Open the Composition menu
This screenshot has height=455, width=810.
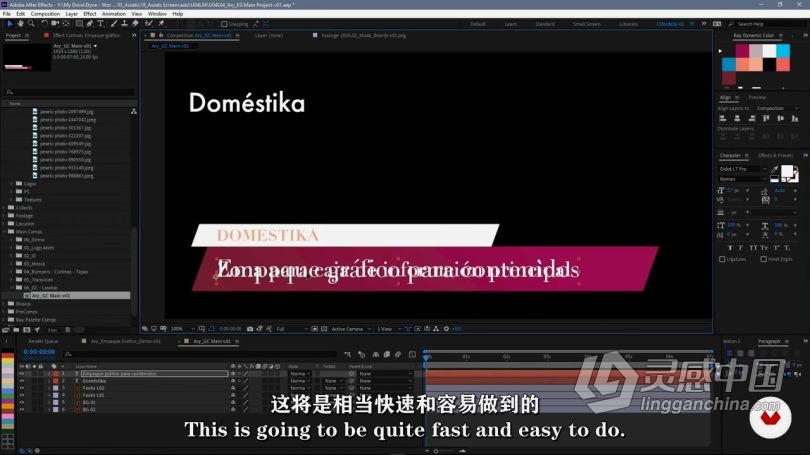pos(45,14)
